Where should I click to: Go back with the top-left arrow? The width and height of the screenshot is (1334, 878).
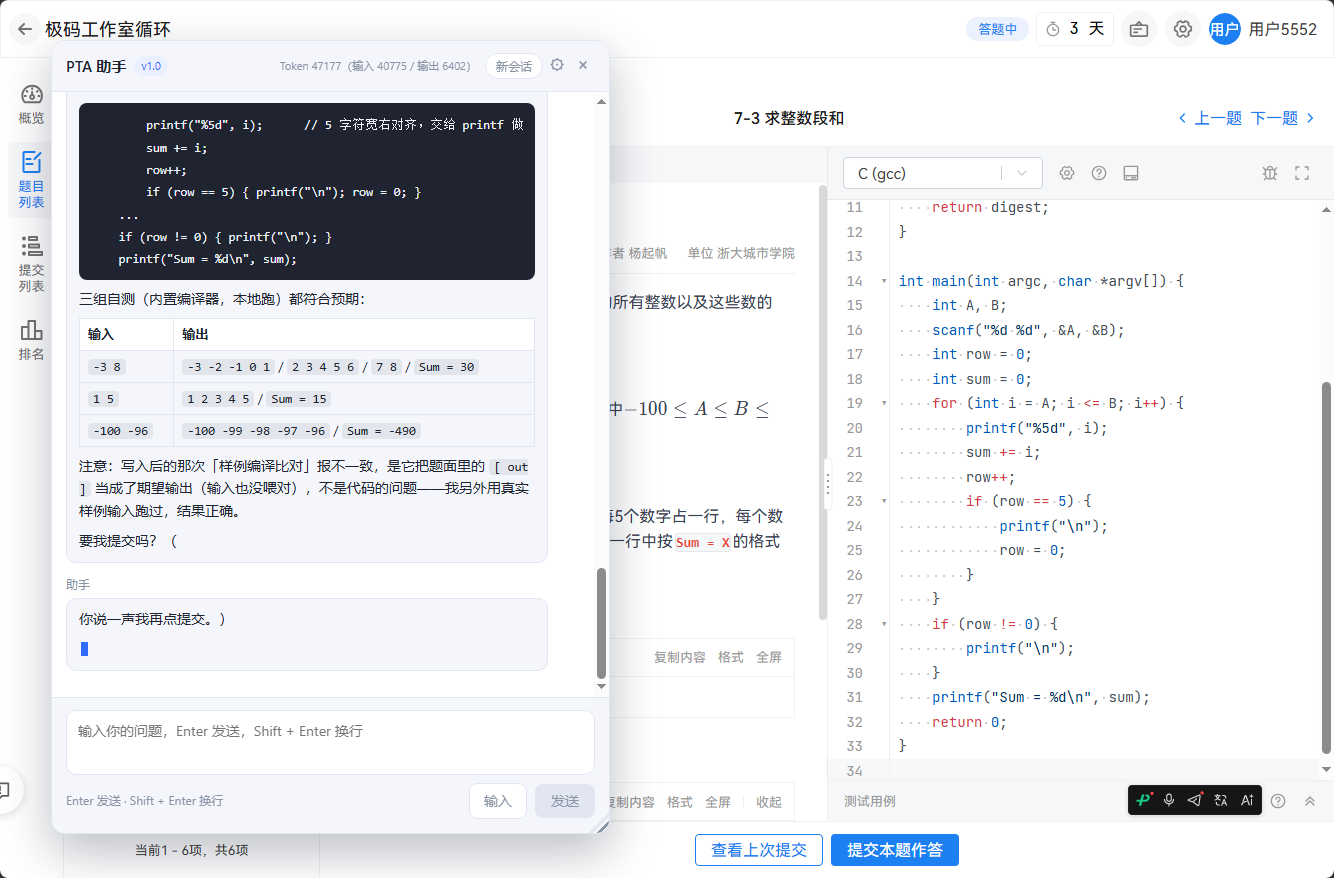(x=25, y=29)
